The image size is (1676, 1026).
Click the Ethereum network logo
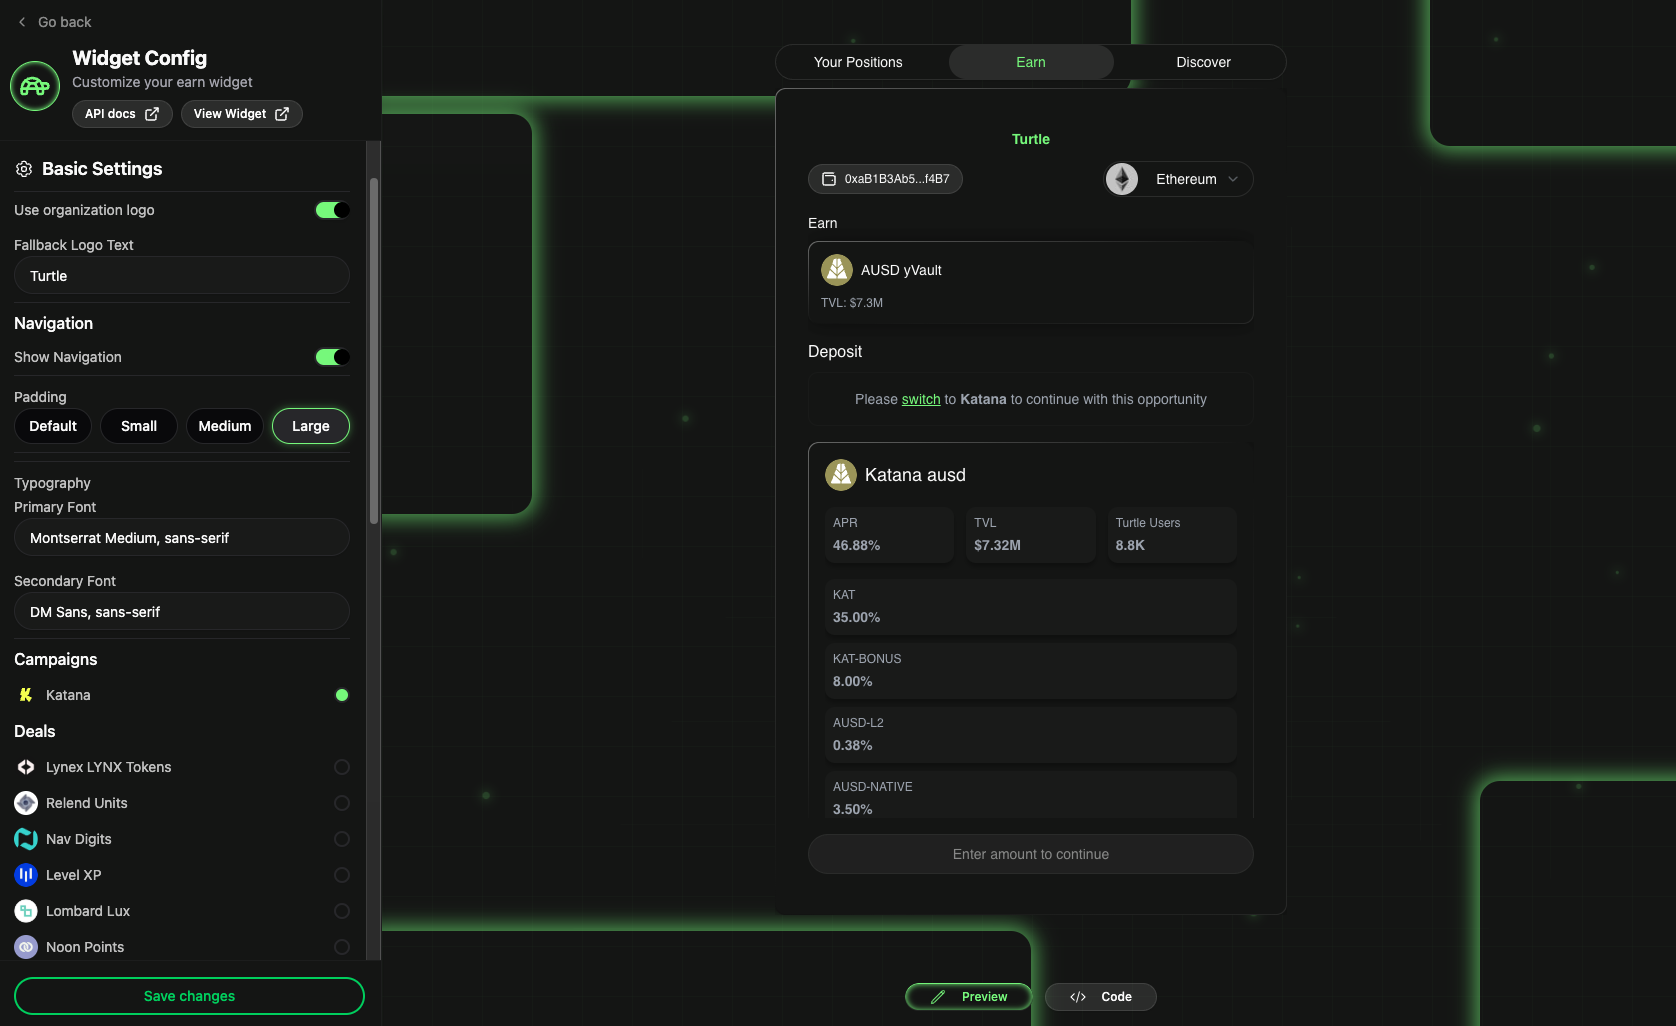coord(1122,179)
